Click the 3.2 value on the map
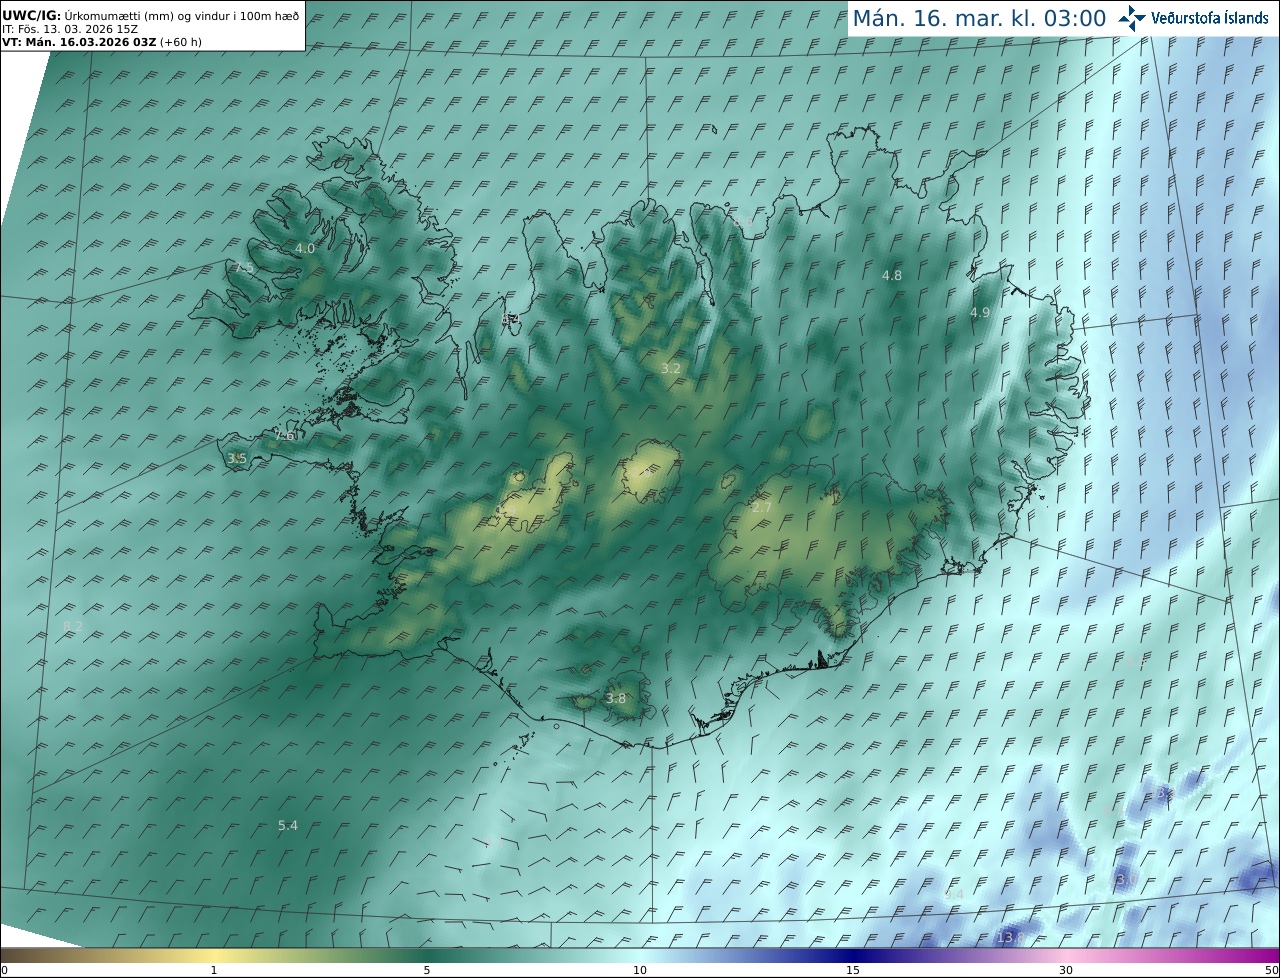Viewport: 1280px width, 978px height. (x=671, y=368)
